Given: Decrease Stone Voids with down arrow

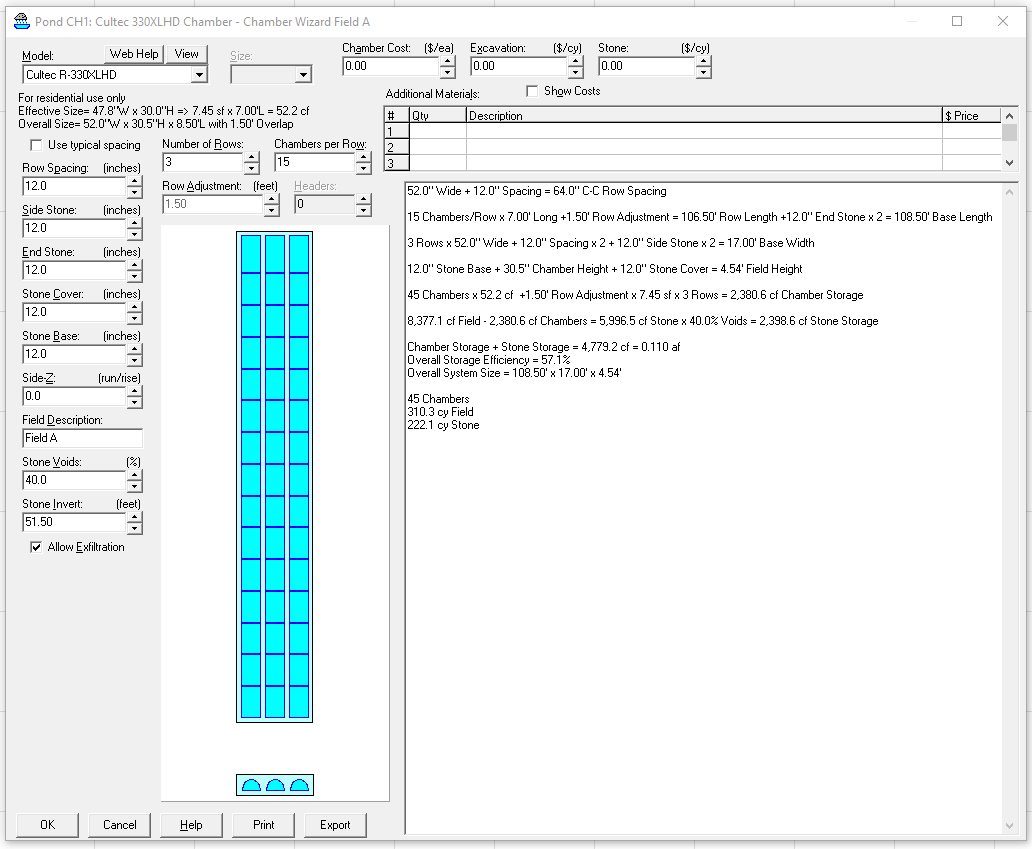Looking at the screenshot, I should [x=134, y=486].
